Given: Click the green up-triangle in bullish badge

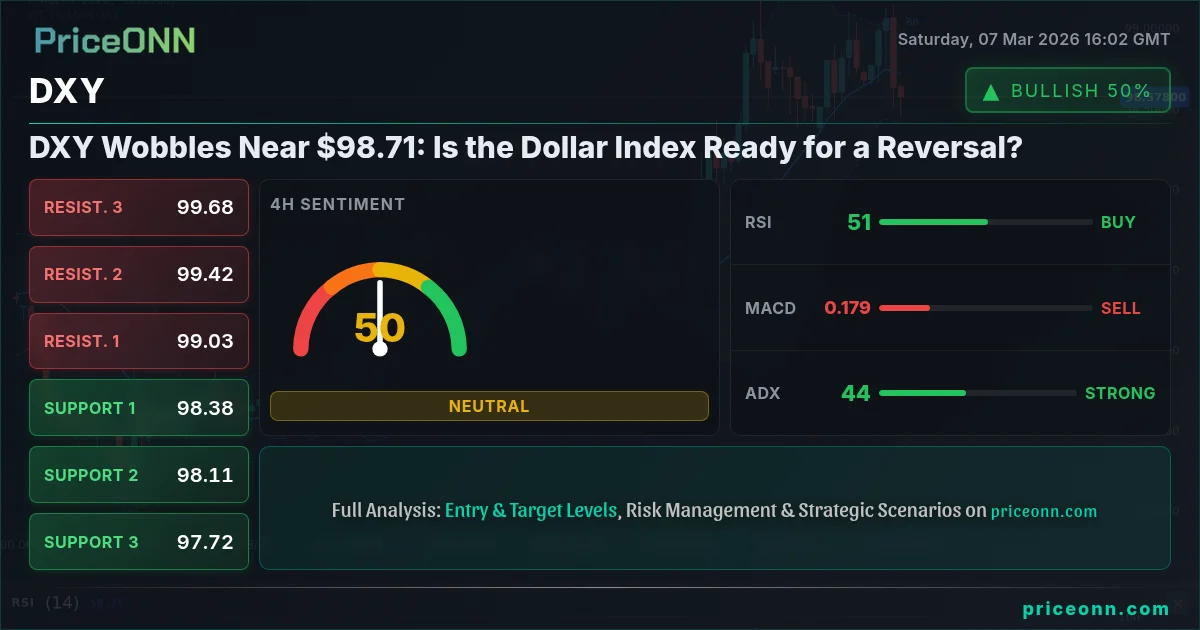Looking at the screenshot, I should (x=991, y=92).
